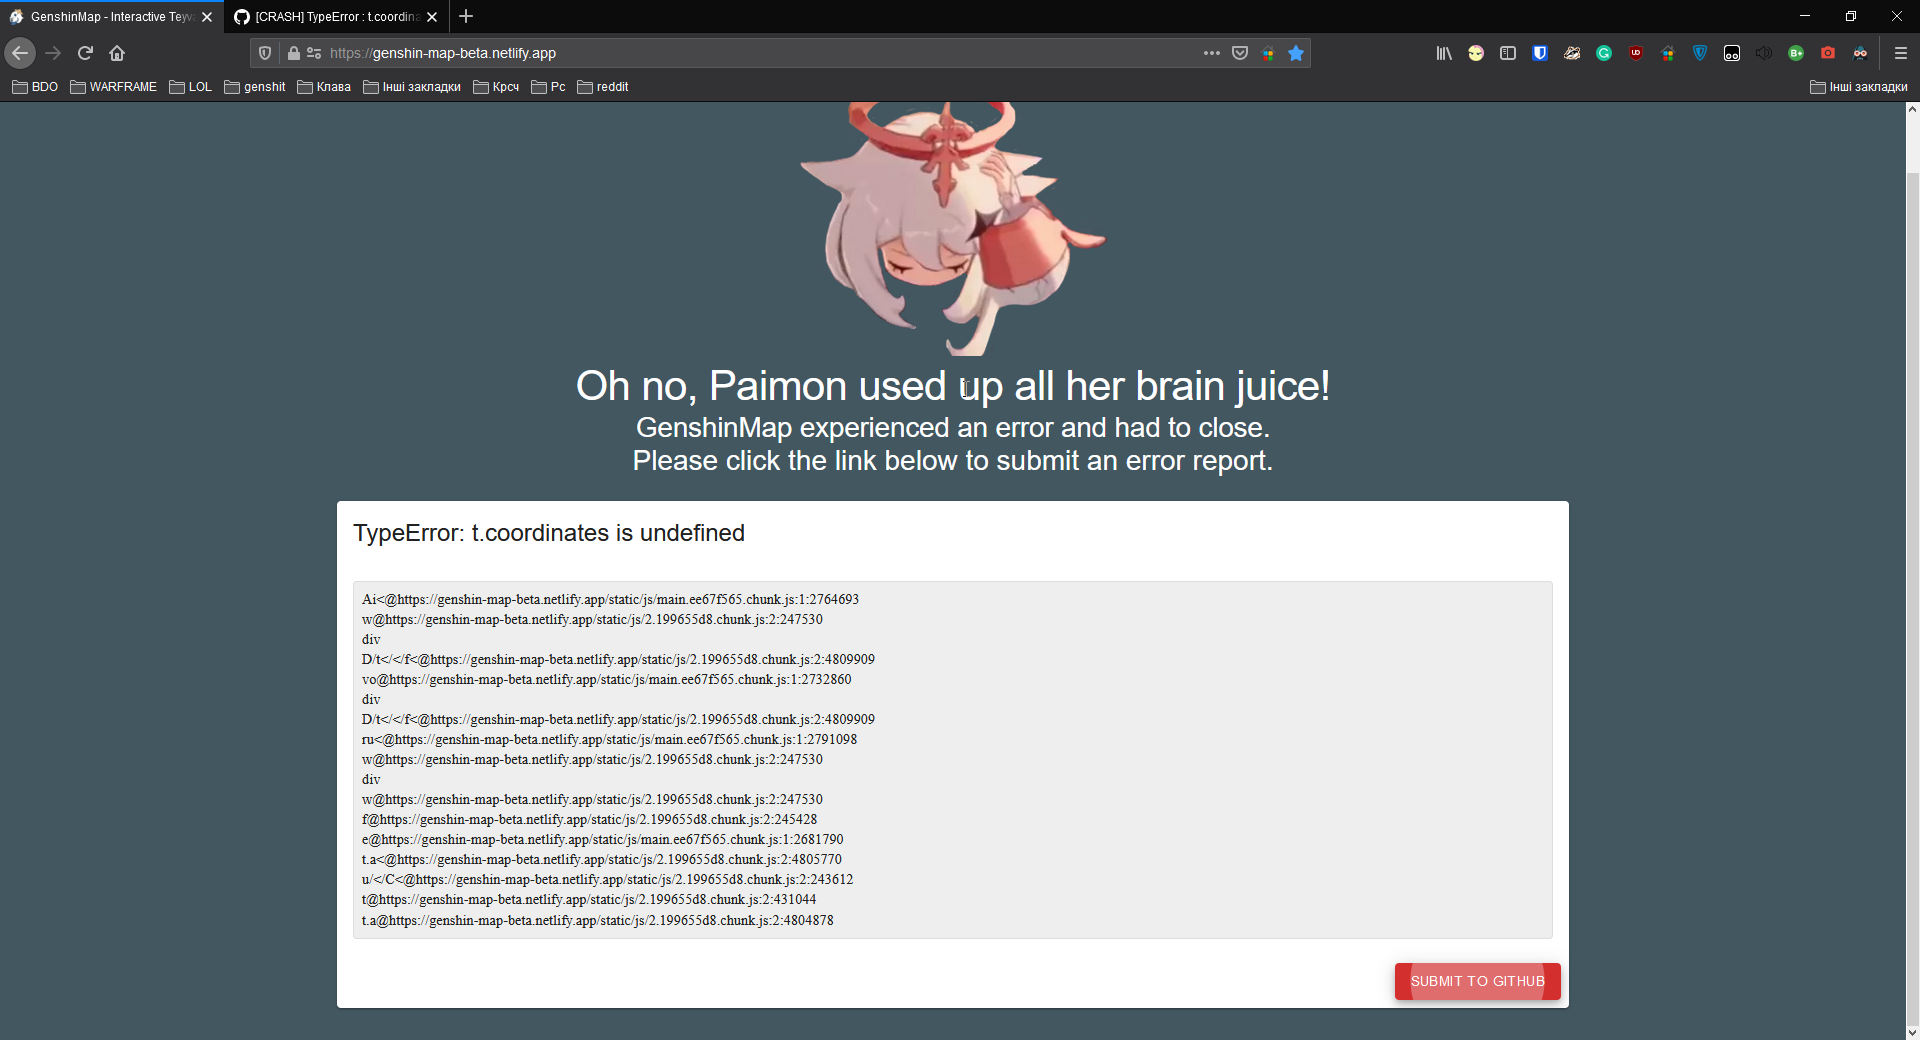Click the first stack trace line Ai<@https
The width and height of the screenshot is (1920, 1040).
point(610,599)
